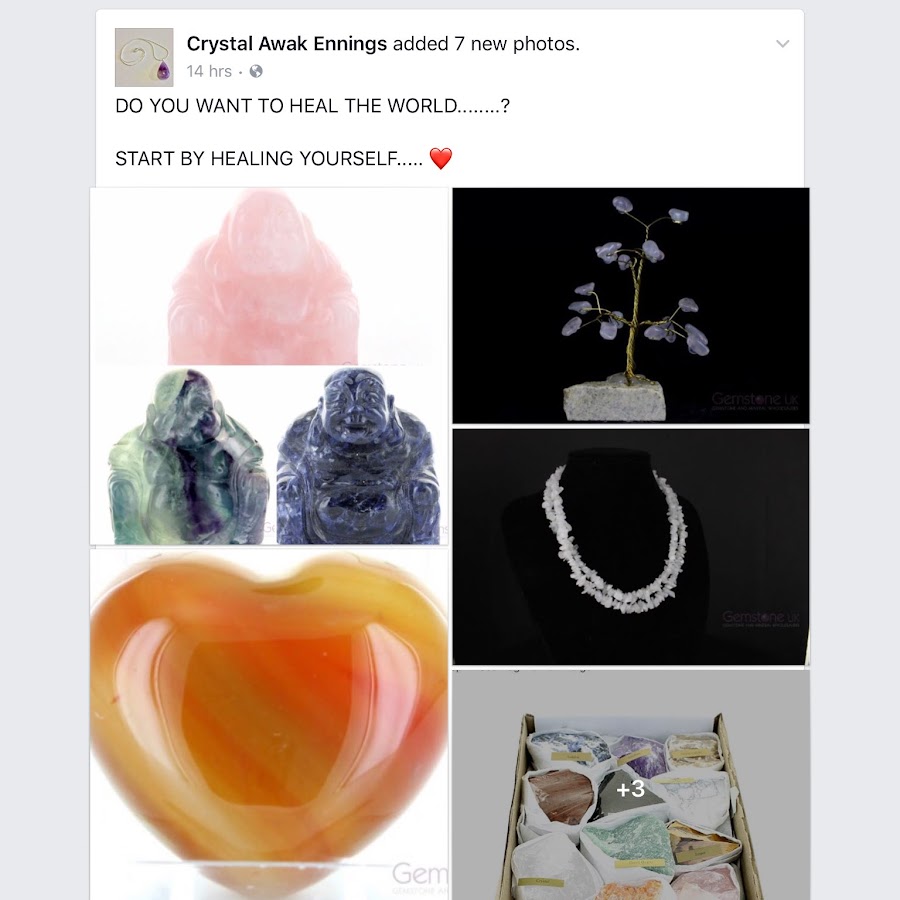
Task: Click the Gemstone UK watermark on necklace photo
Action: click(760, 619)
